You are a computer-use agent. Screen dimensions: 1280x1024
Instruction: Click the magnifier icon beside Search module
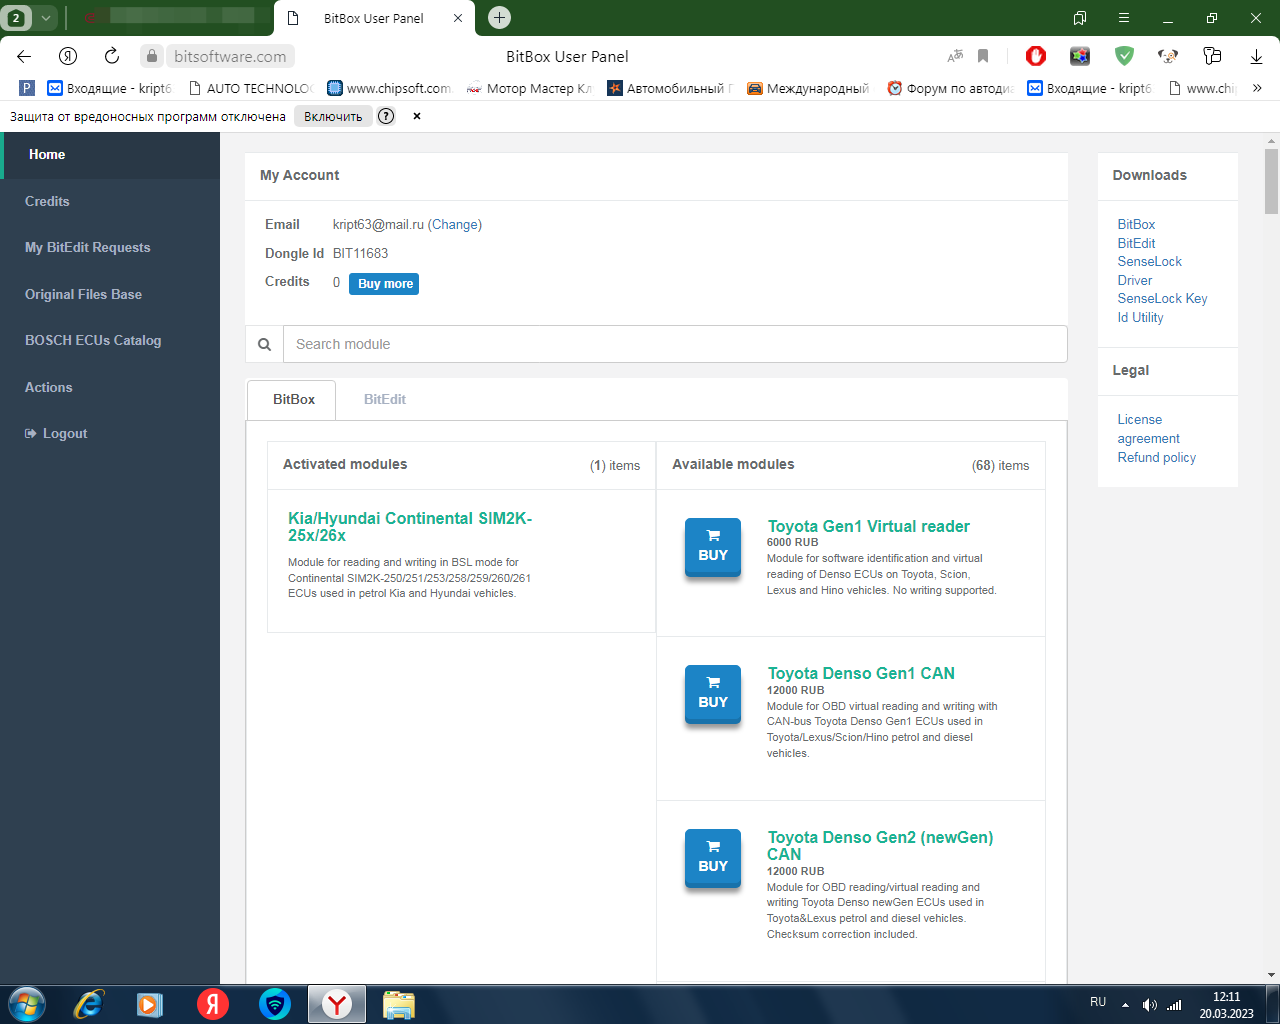pyautogui.click(x=265, y=344)
